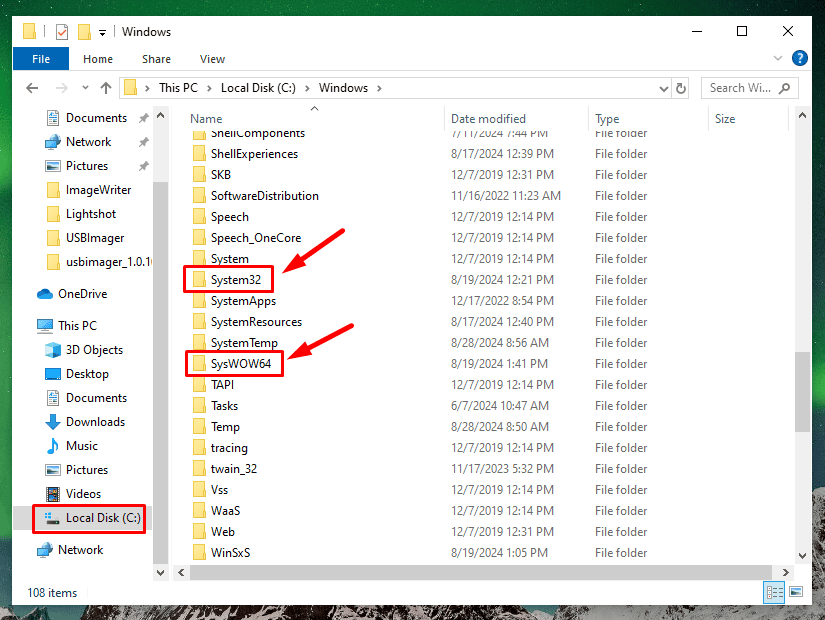Switch to the Share ribbon tab

pos(156,59)
